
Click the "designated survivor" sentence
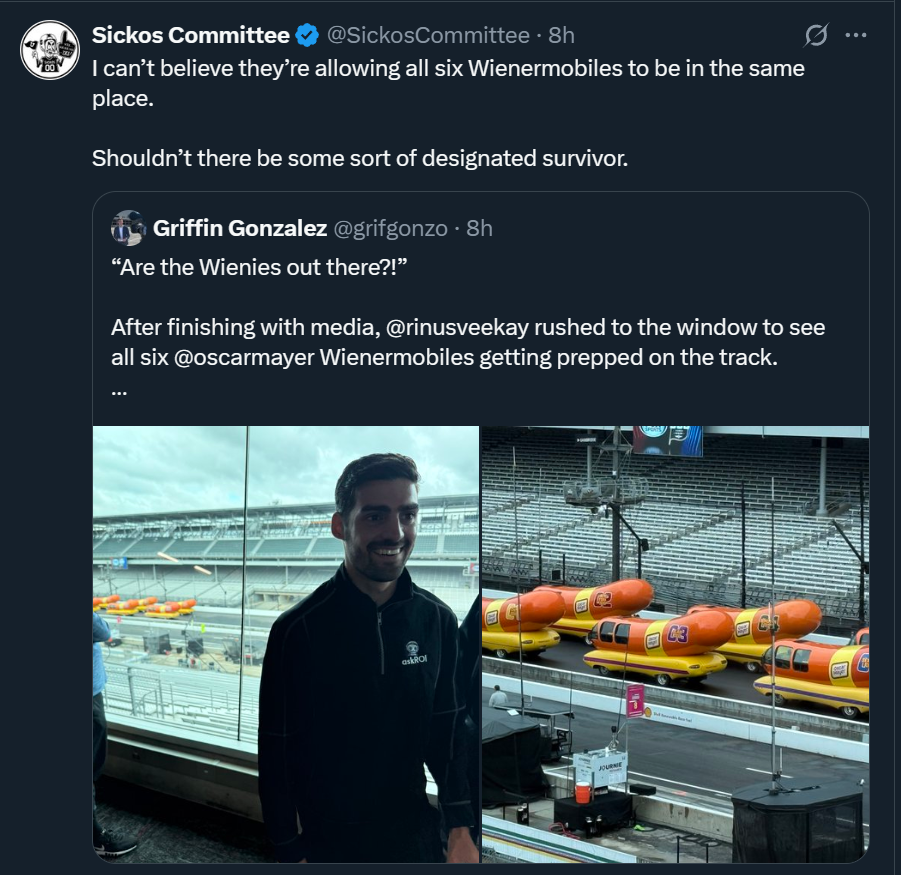(x=360, y=158)
